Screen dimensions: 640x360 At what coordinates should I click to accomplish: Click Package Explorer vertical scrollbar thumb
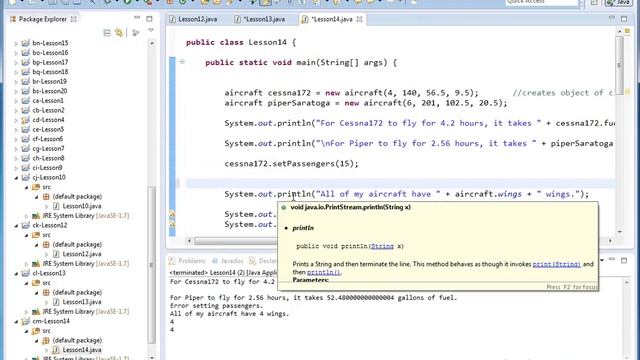(x=151, y=264)
